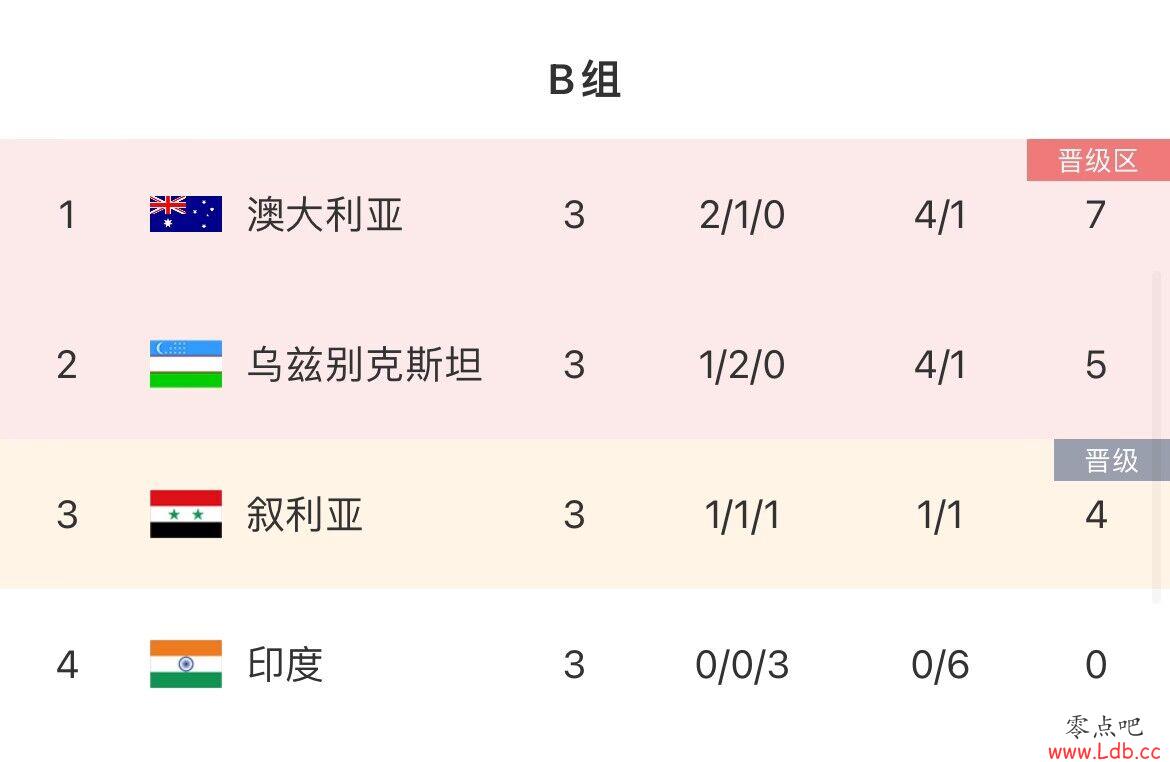This screenshot has width=1170, height=762.
Task: Click Uzbekistan's 1/2/0 record
Action: (x=742, y=366)
